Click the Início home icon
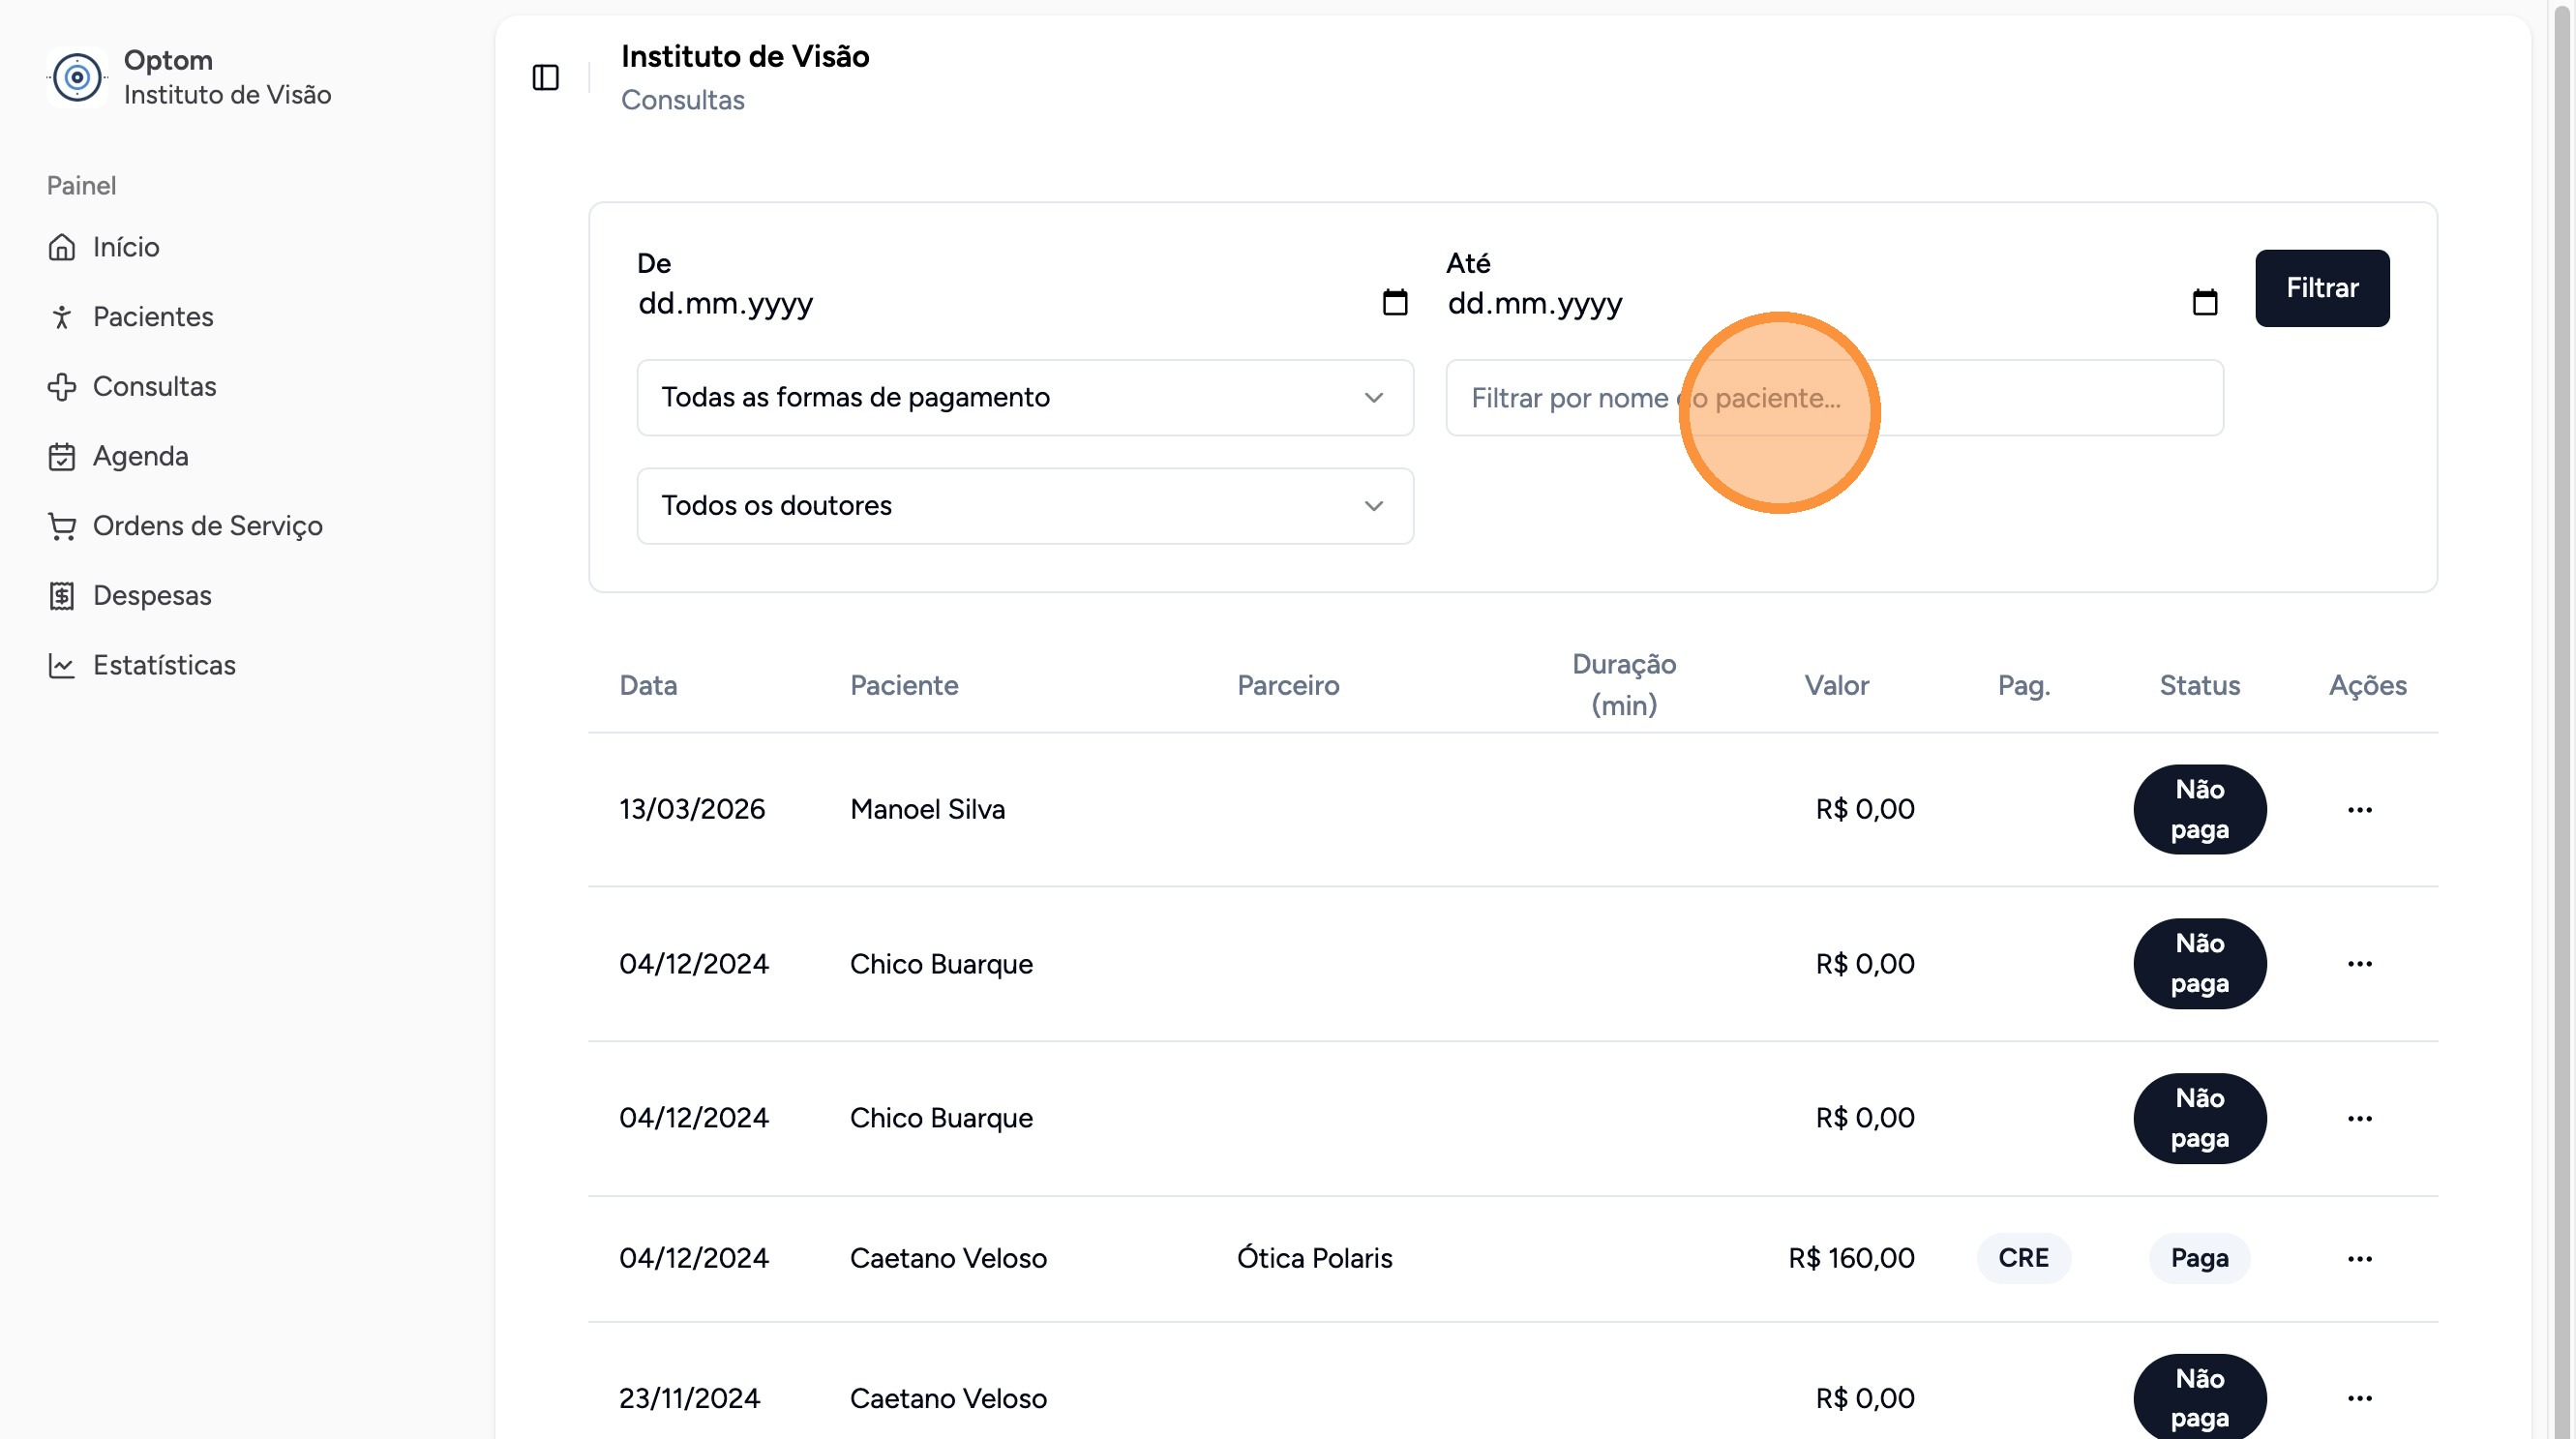This screenshot has height=1439, width=2576. click(x=62, y=247)
